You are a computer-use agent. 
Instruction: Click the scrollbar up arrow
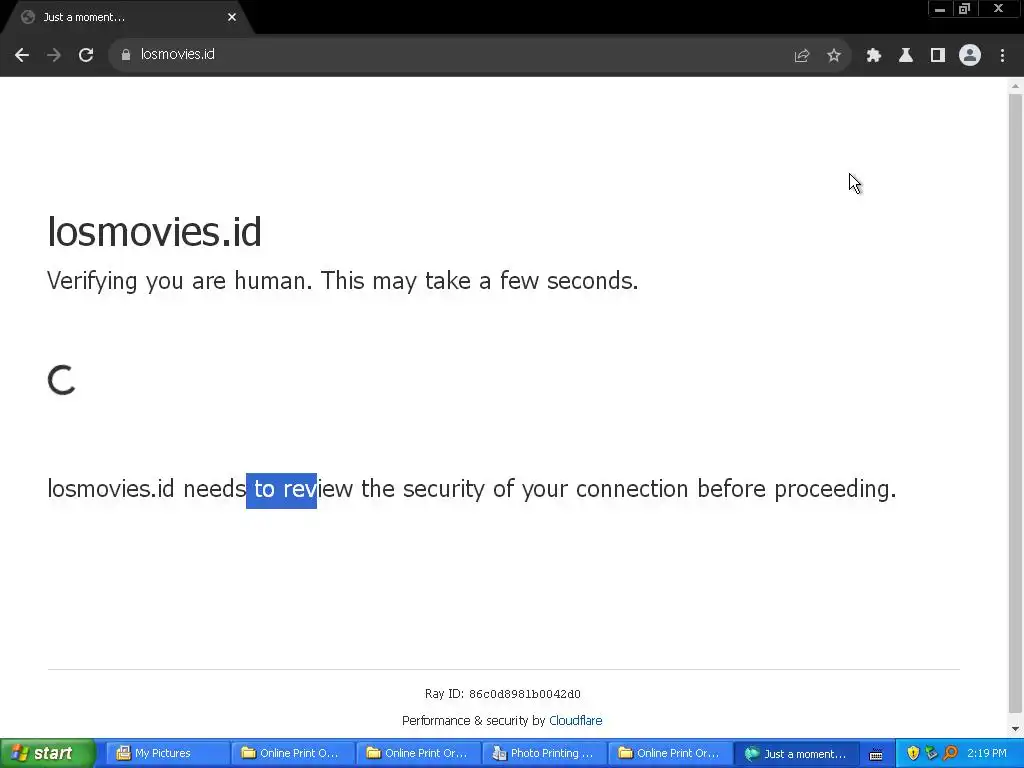click(1015, 86)
